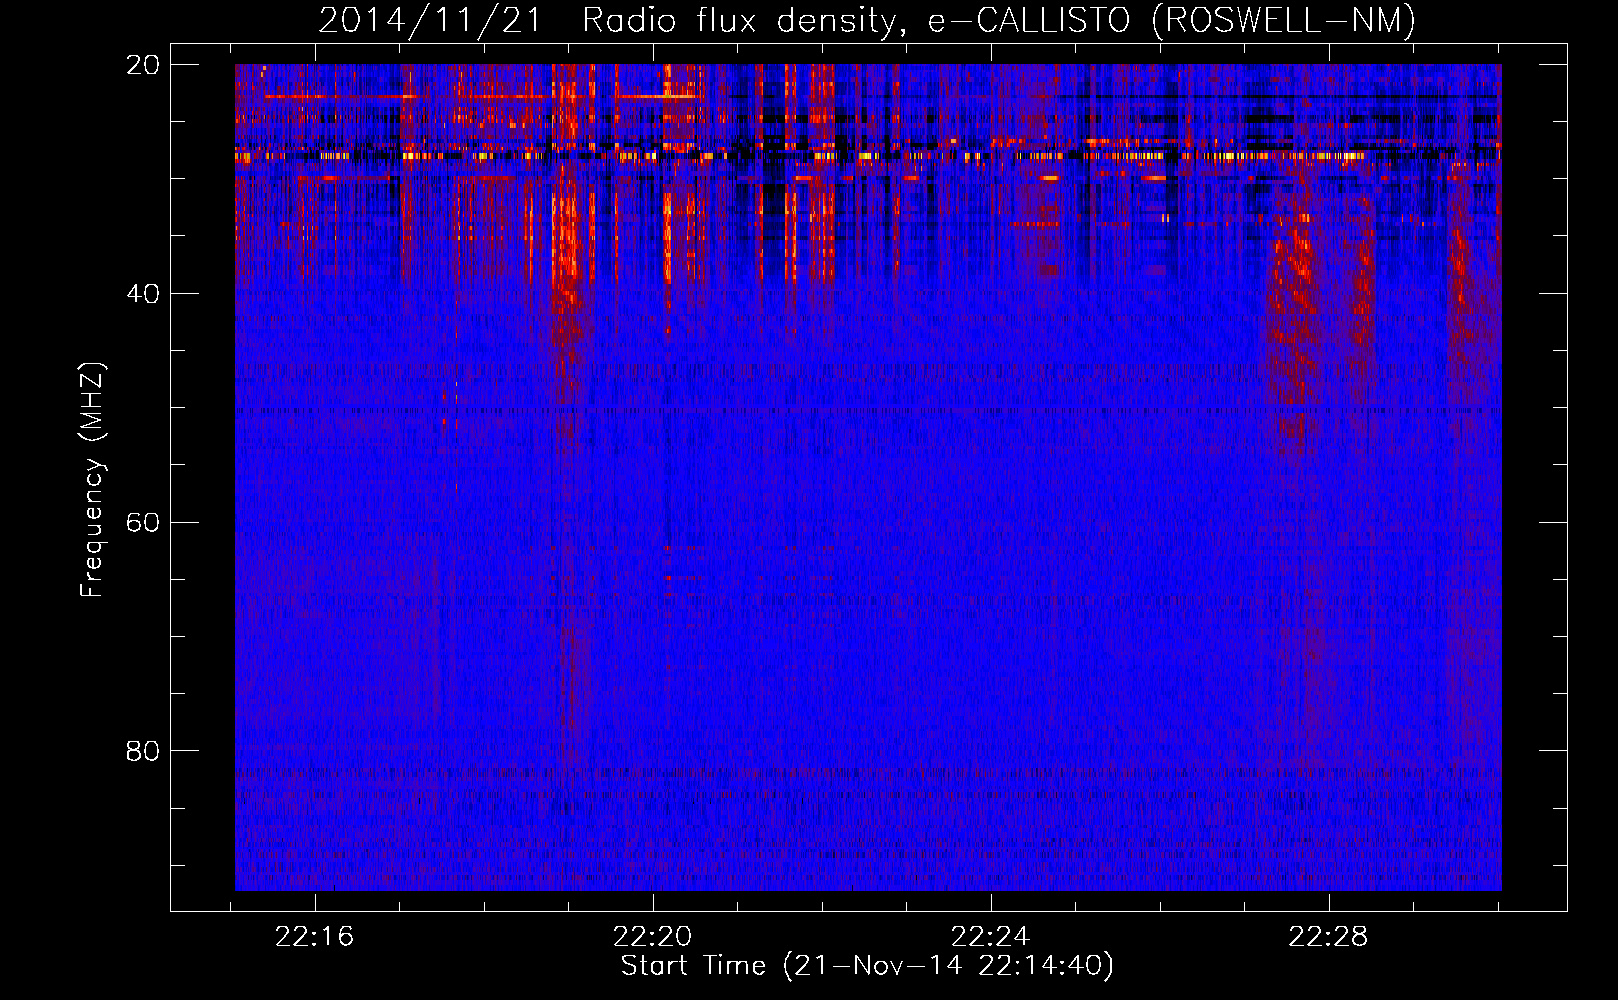
Task: Click the 40 MHz frequency tick label
Action: pyautogui.click(x=144, y=294)
